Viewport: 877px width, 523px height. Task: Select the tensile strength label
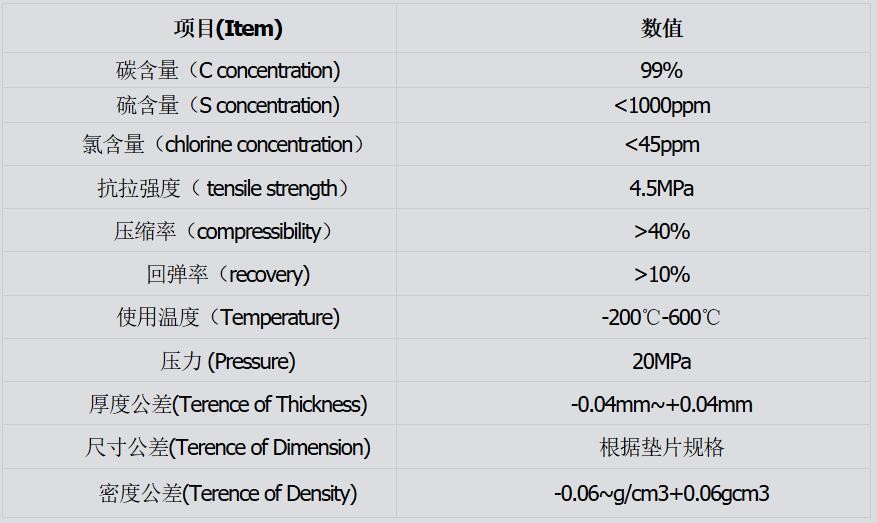226,188
